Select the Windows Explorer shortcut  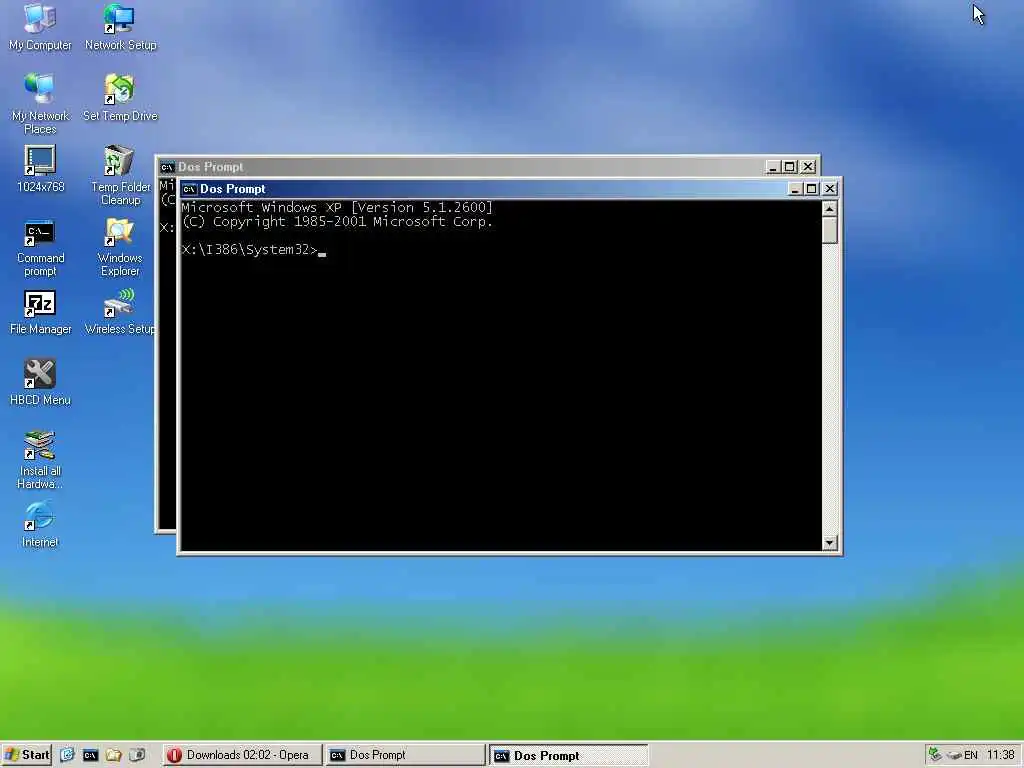point(120,248)
